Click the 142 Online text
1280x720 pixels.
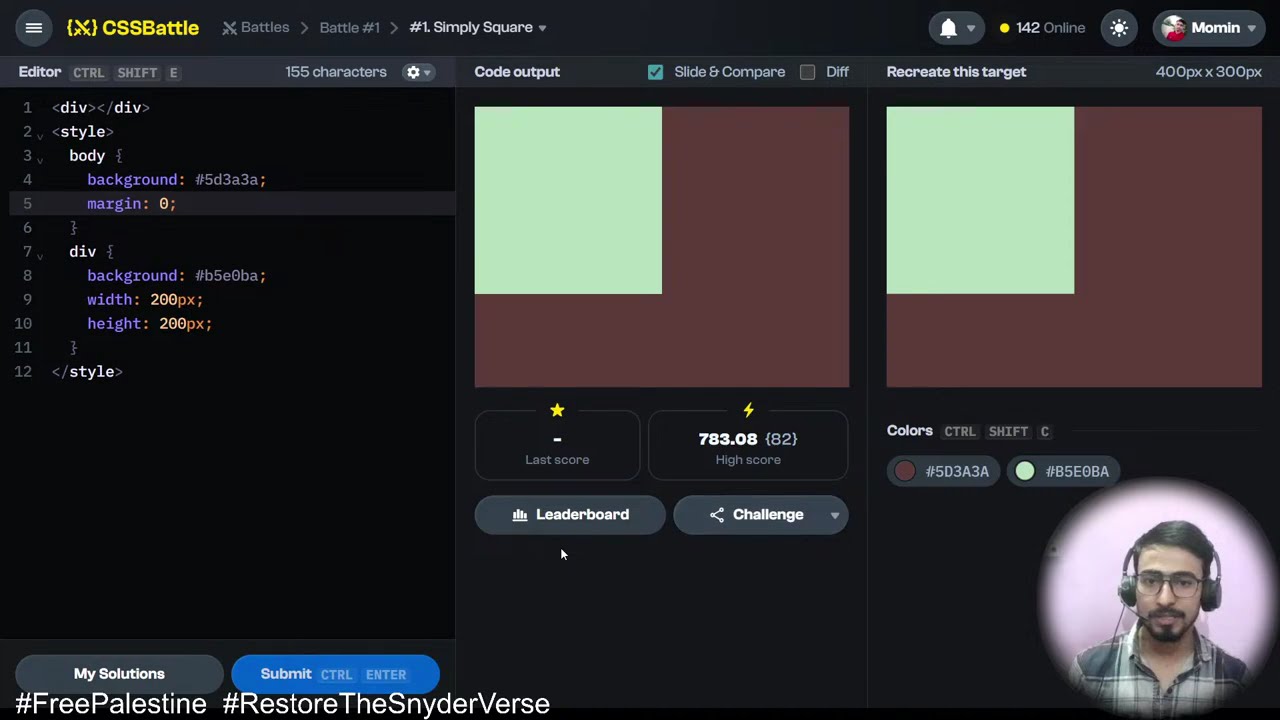[1050, 28]
